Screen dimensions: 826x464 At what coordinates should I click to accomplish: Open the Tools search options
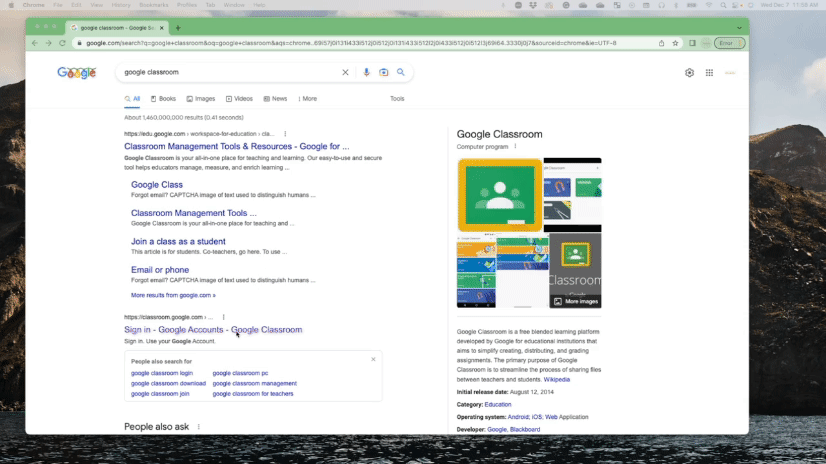point(397,98)
